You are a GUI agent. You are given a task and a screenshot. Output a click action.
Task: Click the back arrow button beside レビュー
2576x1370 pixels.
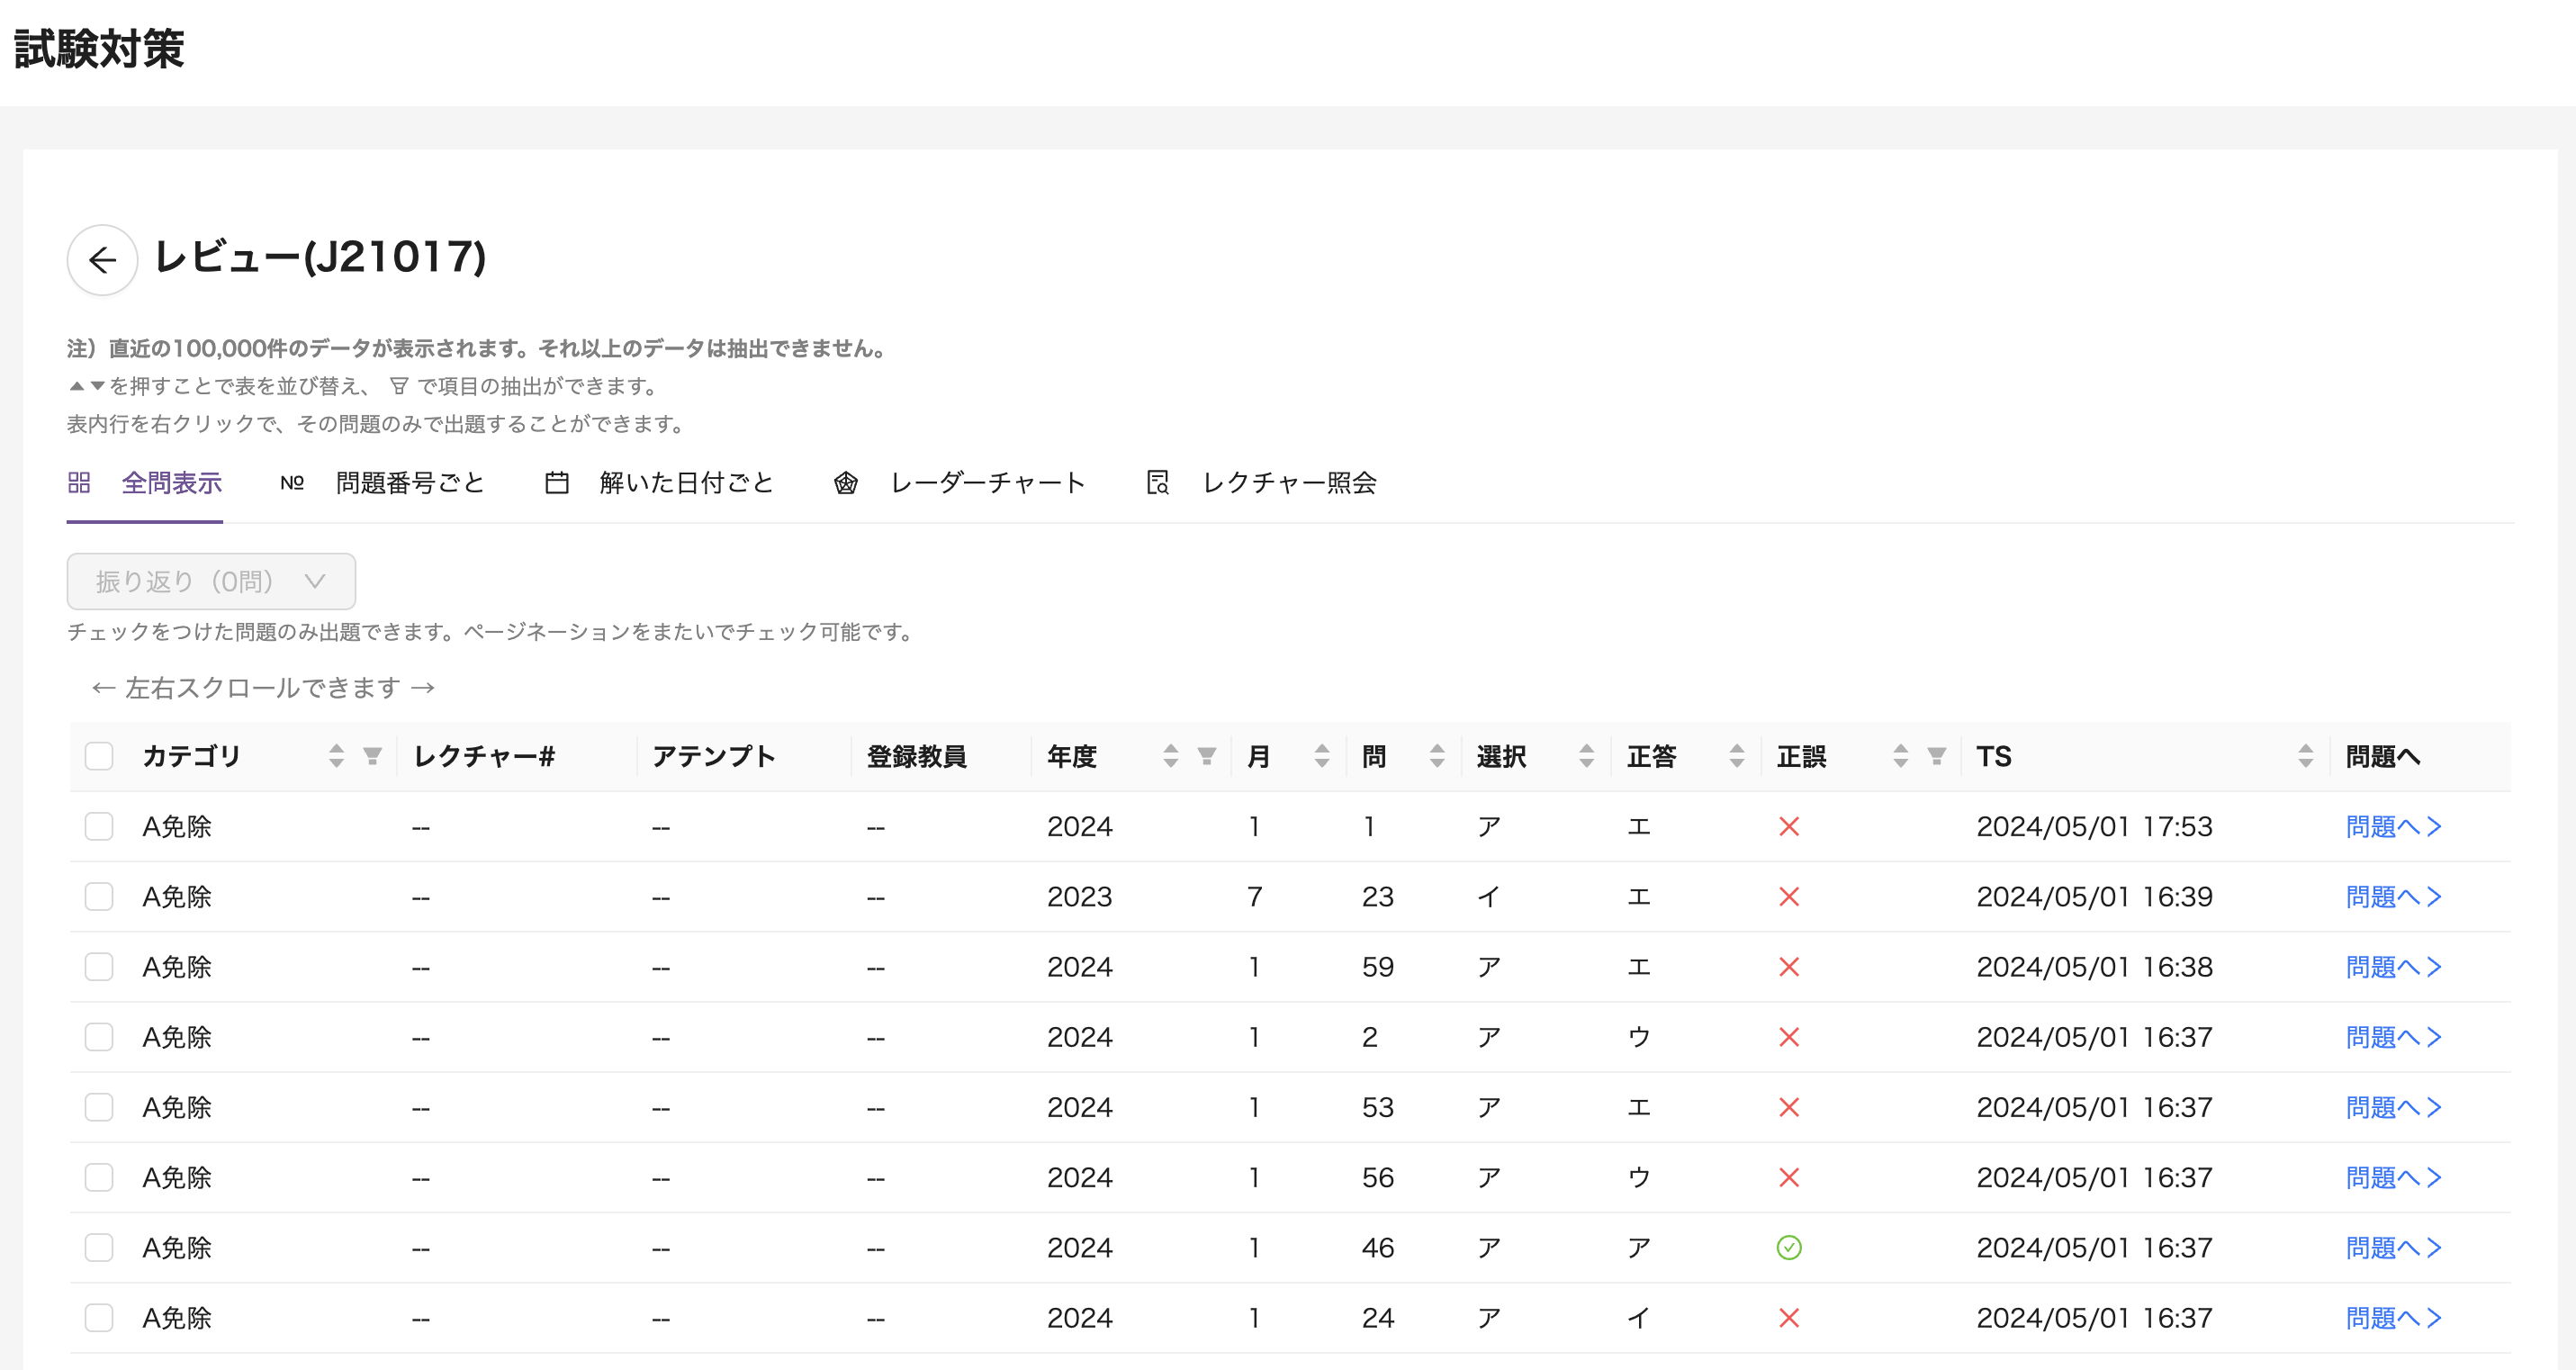pyautogui.click(x=102, y=260)
